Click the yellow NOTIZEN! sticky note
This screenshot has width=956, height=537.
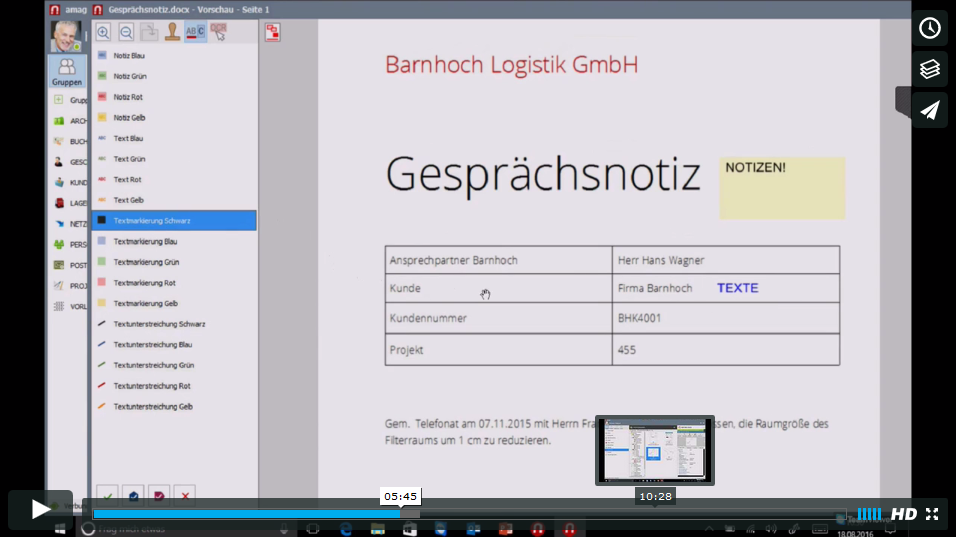pyautogui.click(x=782, y=188)
